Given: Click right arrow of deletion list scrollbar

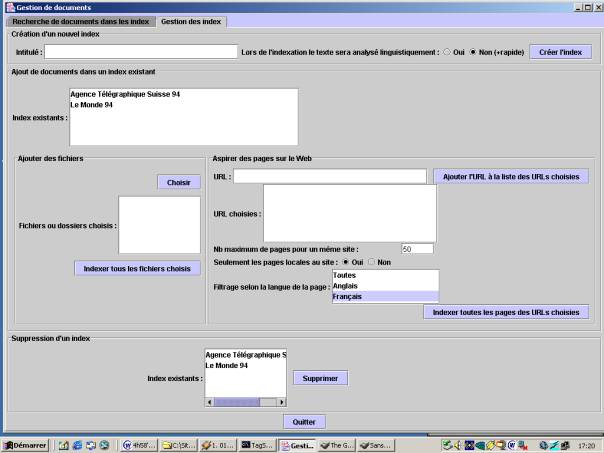Looking at the screenshot, I should tap(282, 402).
